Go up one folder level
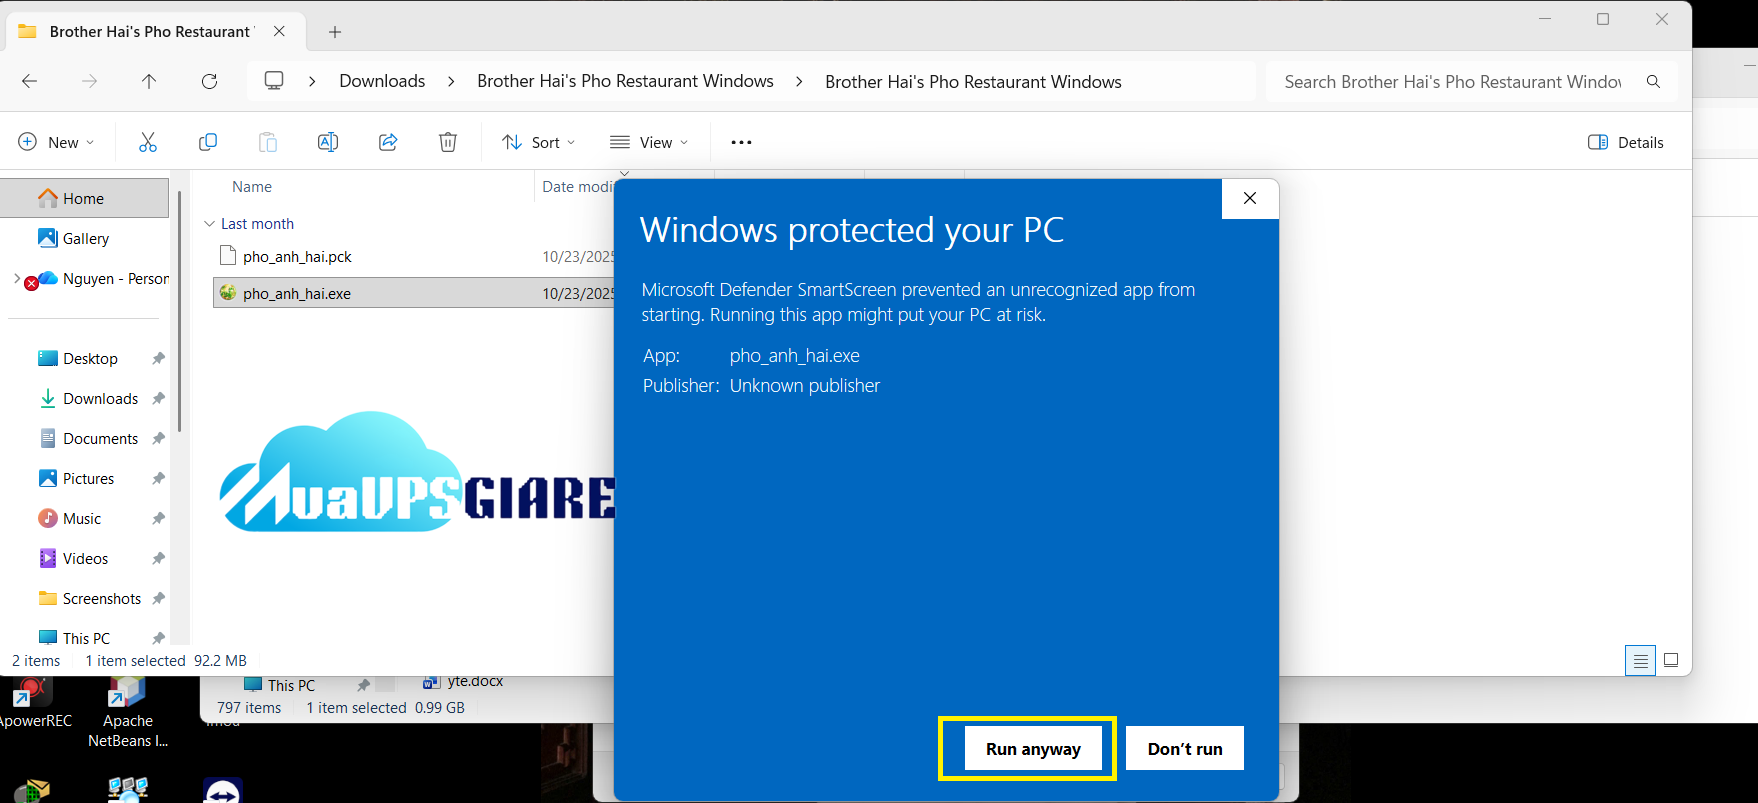The image size is (1758, 803). pyautogui.click(x=149, y=82)
